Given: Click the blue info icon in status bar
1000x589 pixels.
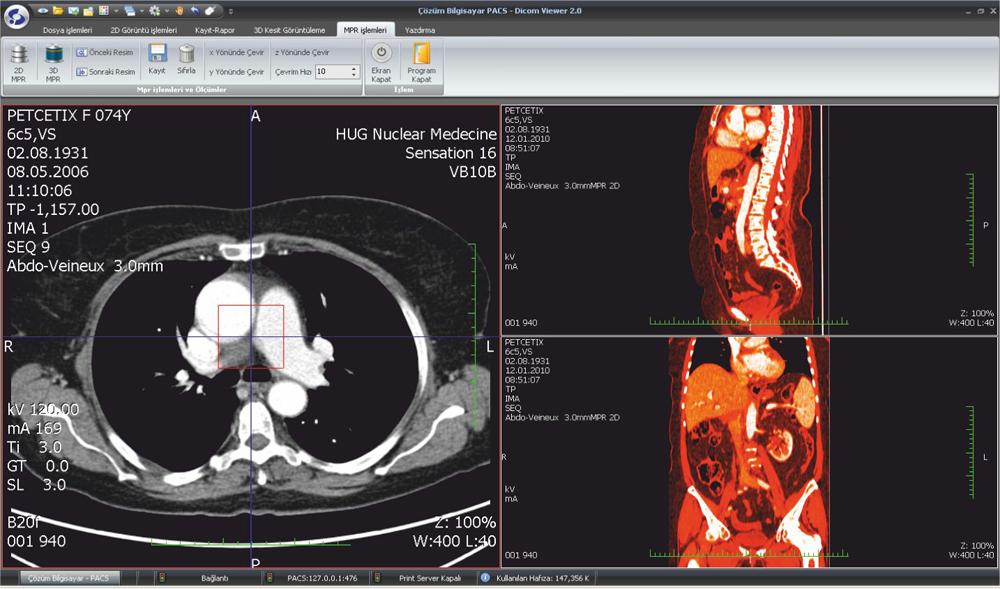Looking at the screenshot, I should coord(485,578).
